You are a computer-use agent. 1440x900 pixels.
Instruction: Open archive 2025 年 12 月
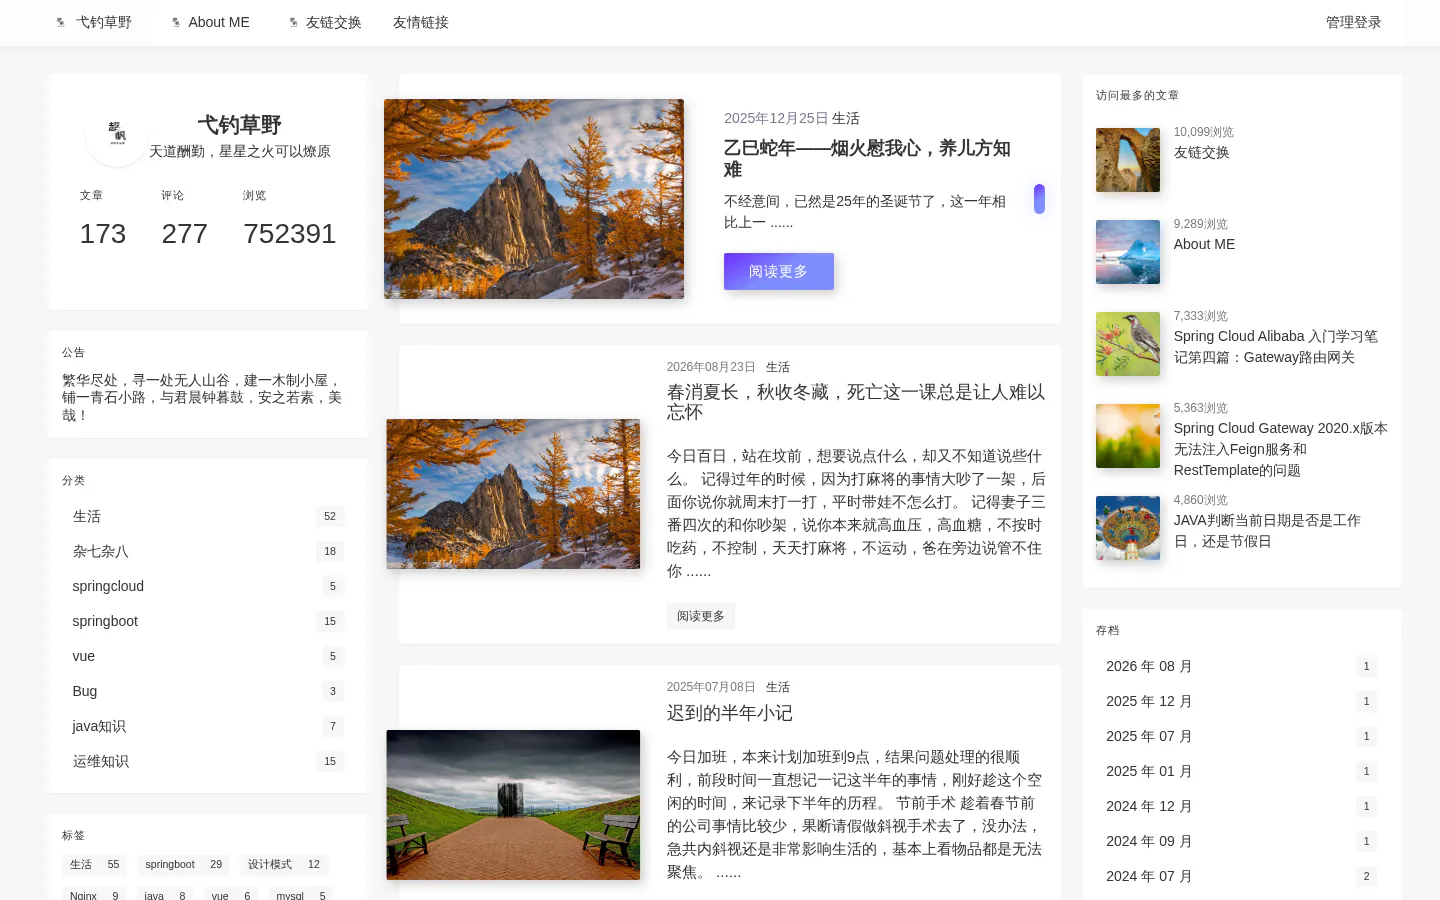tap(1242, 701)
